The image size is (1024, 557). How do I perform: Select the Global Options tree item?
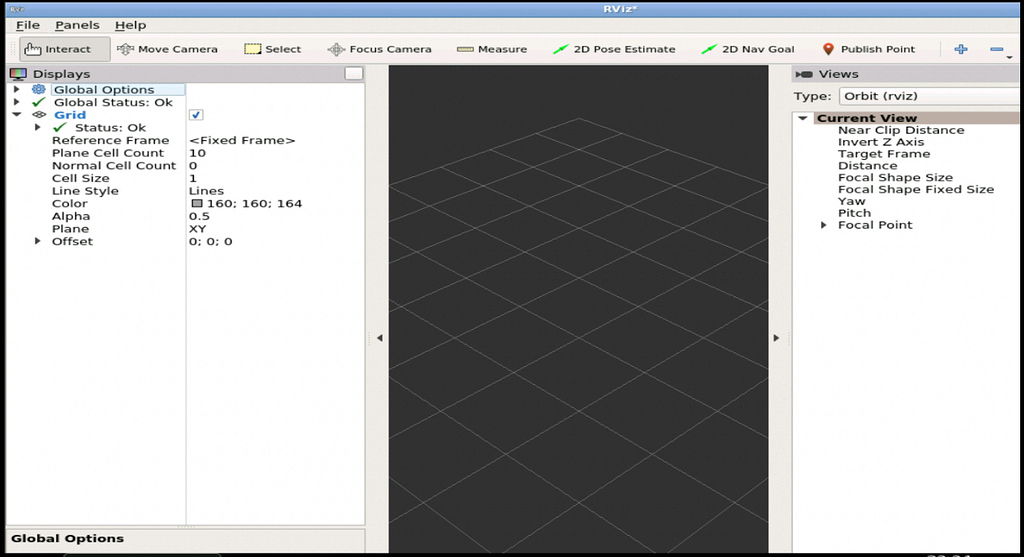coord(104,89)
